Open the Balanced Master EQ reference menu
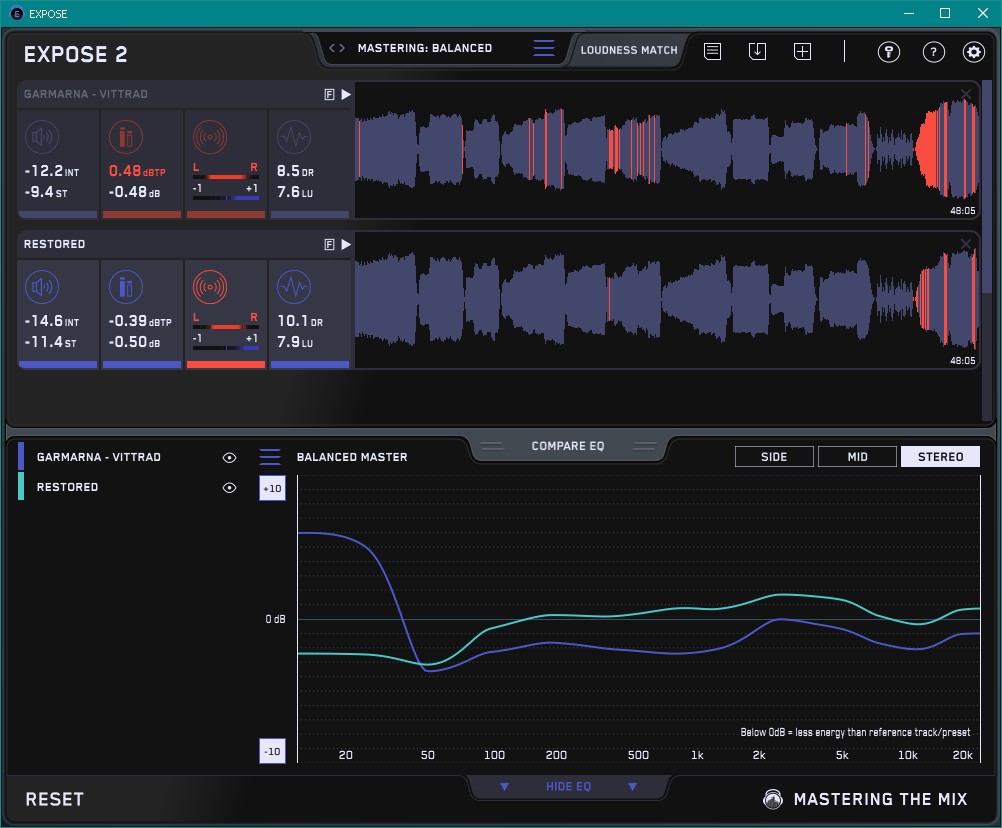 pos(270,457)
